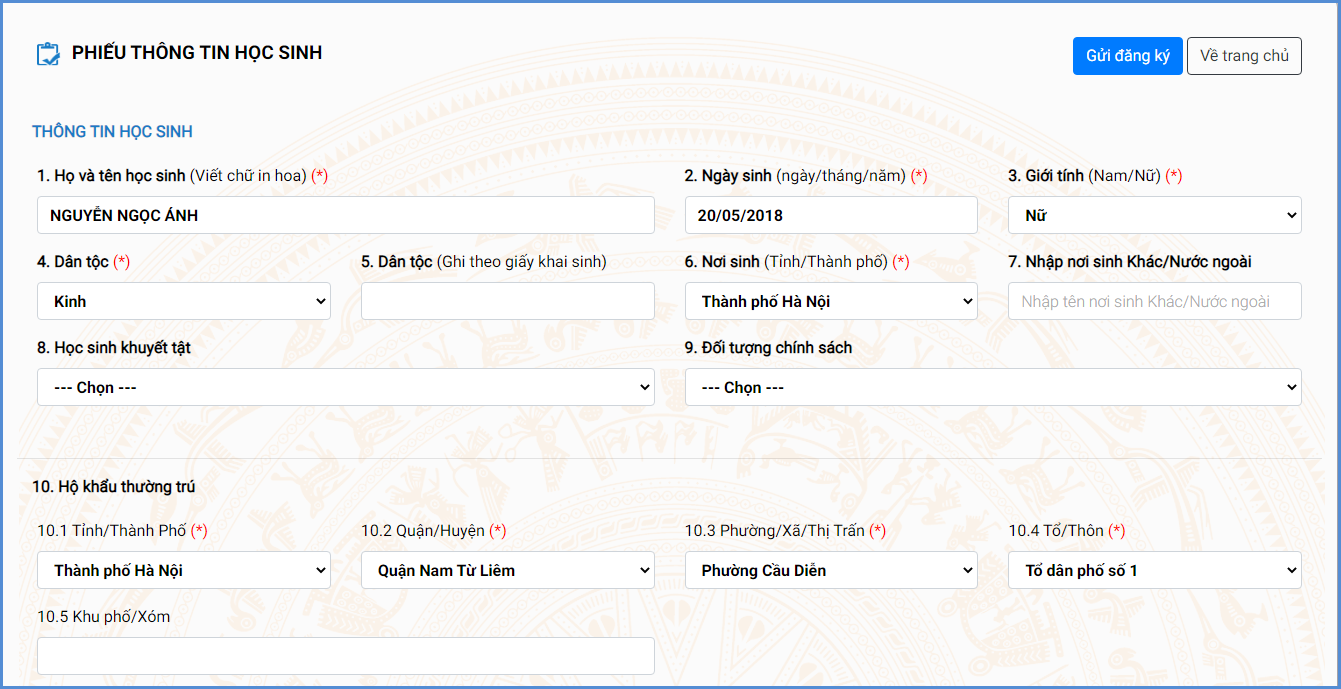
Task: Click the PHIẾU THÔNG TIN HỌC SINH title
Action: point(197,53)
